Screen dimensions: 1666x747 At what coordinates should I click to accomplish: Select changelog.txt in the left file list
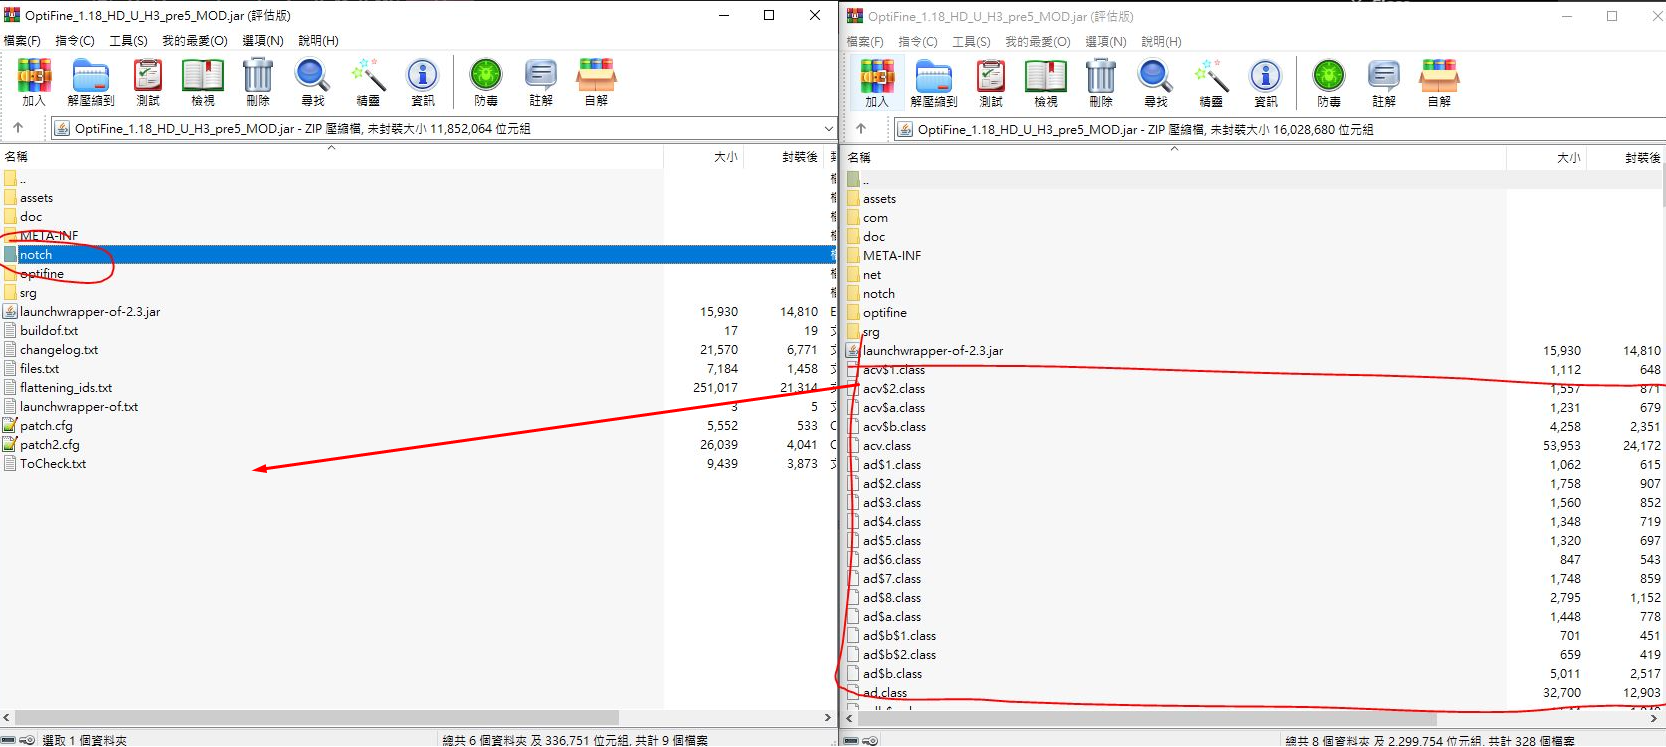[x=59, y=350]
